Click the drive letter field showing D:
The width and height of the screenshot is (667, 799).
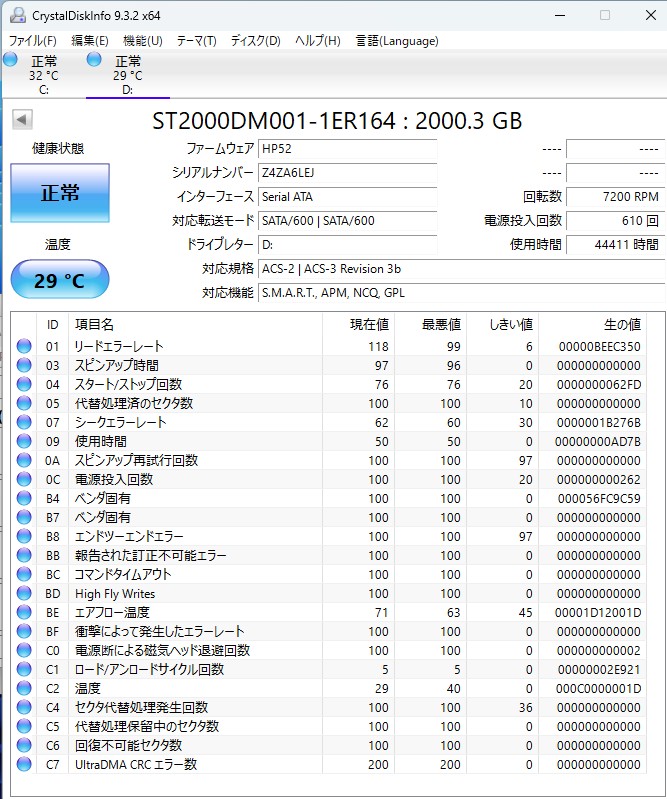click(x=348, y=245)
